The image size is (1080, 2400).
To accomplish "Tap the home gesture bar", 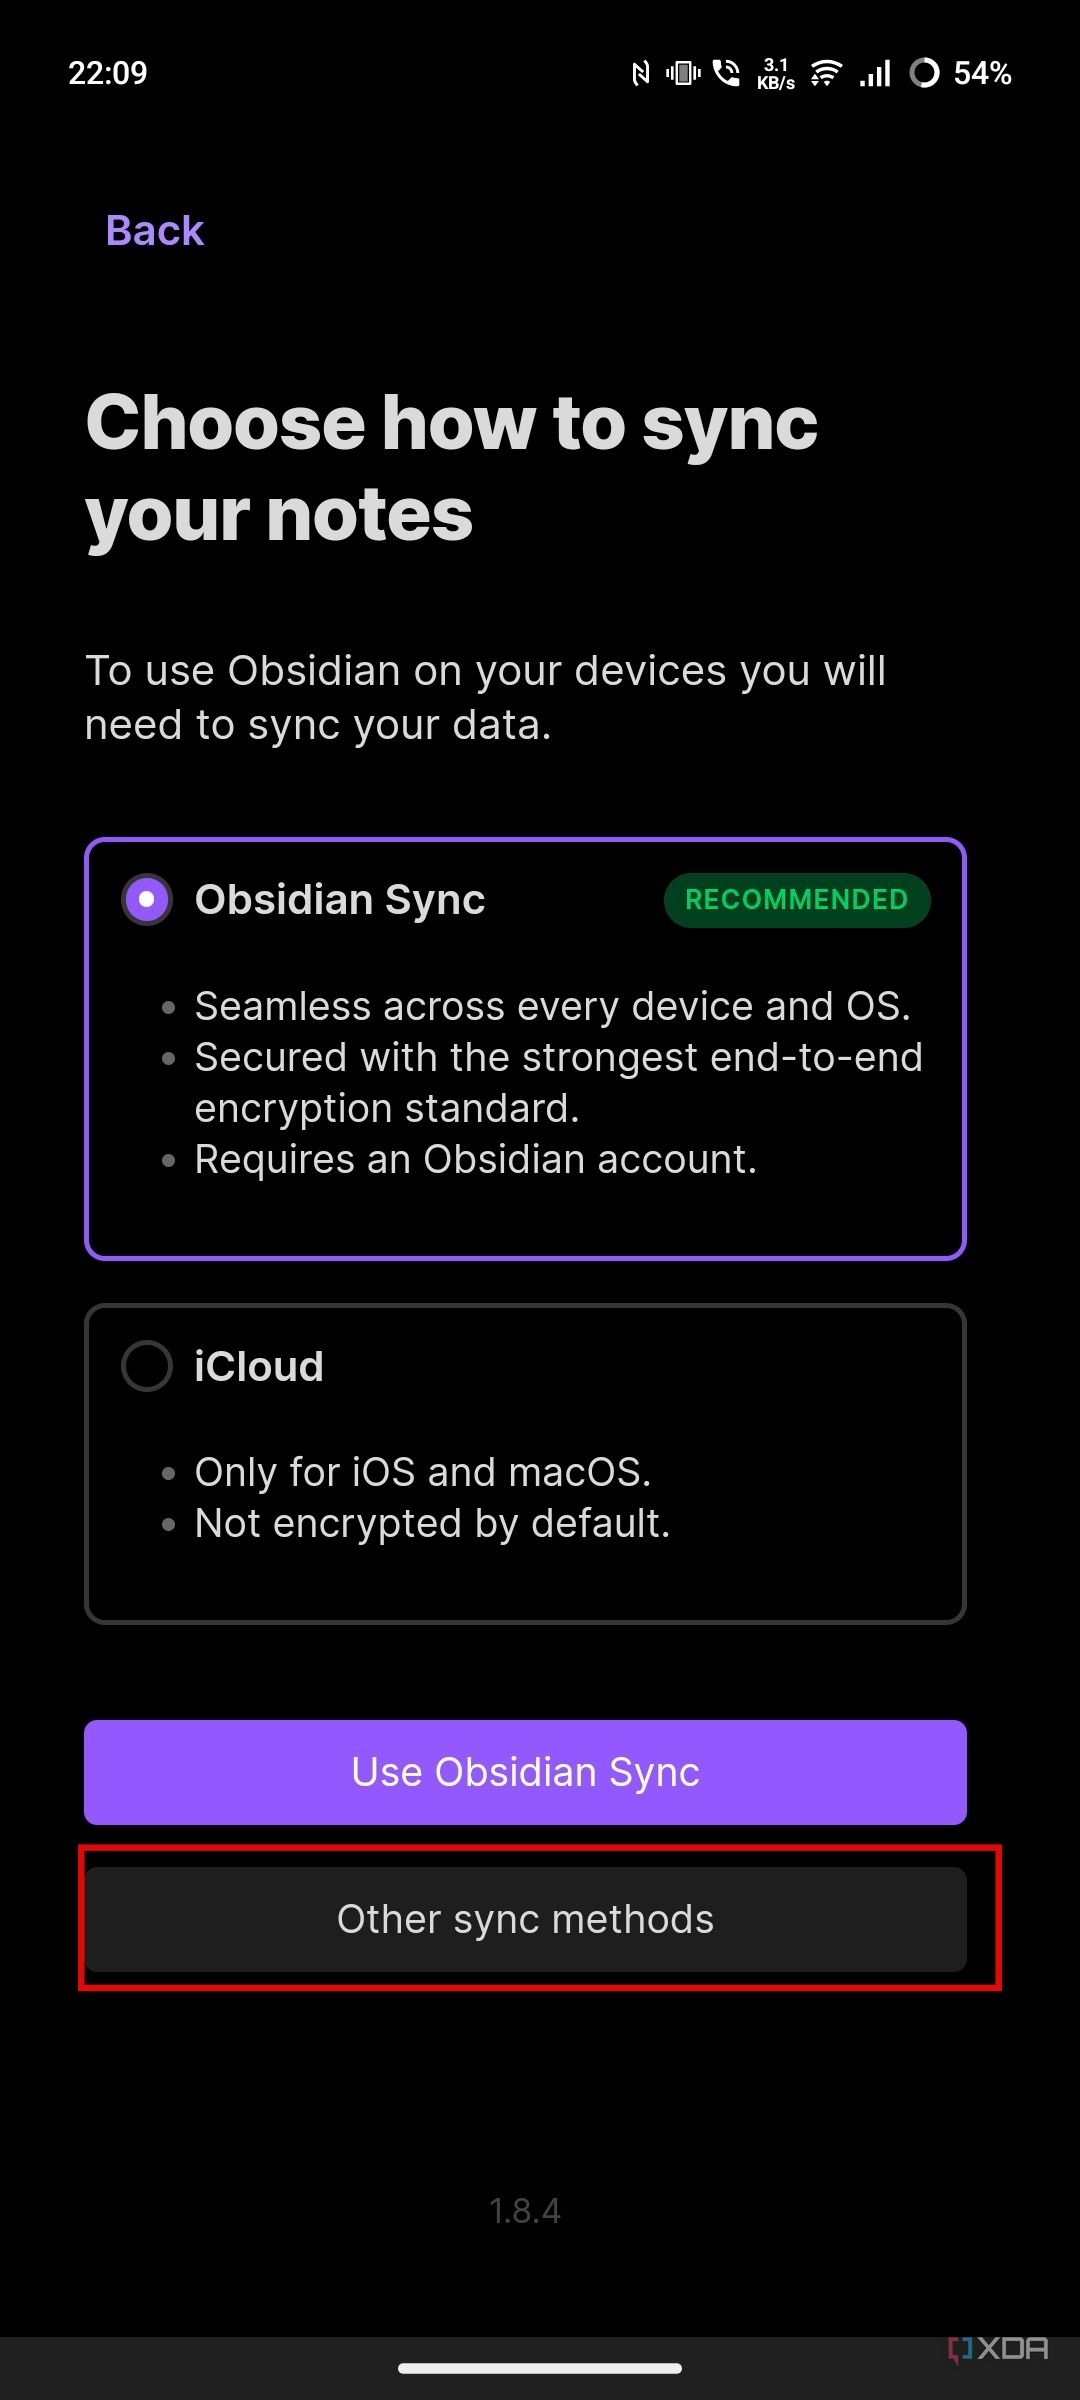I will [540, 2368].
